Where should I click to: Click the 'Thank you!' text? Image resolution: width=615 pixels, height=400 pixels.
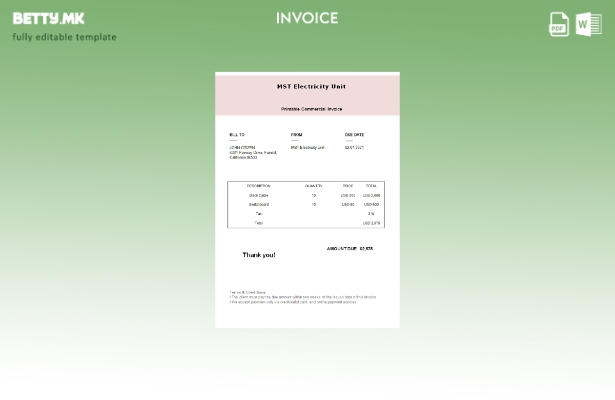259,255
